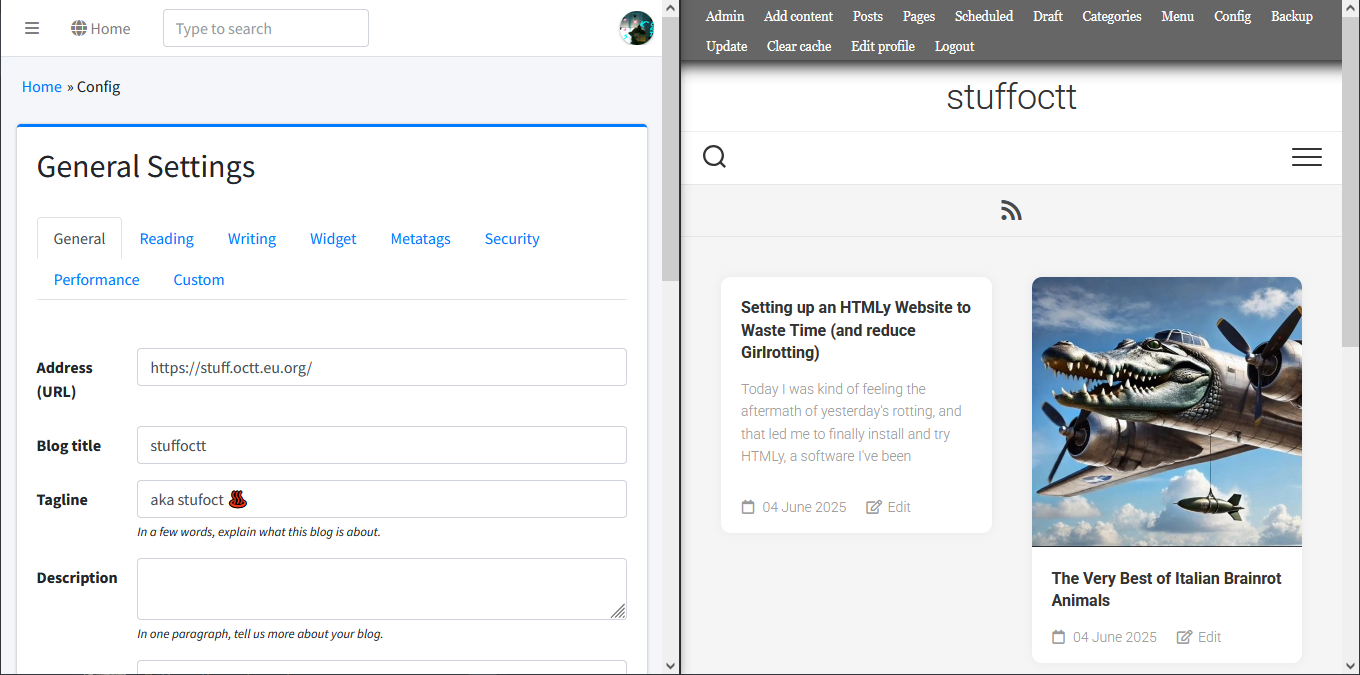Click the crocodile bomber plane thumbnail
The height and width of the screenshot is (675, 1360).
click(x=1166, y=412)
